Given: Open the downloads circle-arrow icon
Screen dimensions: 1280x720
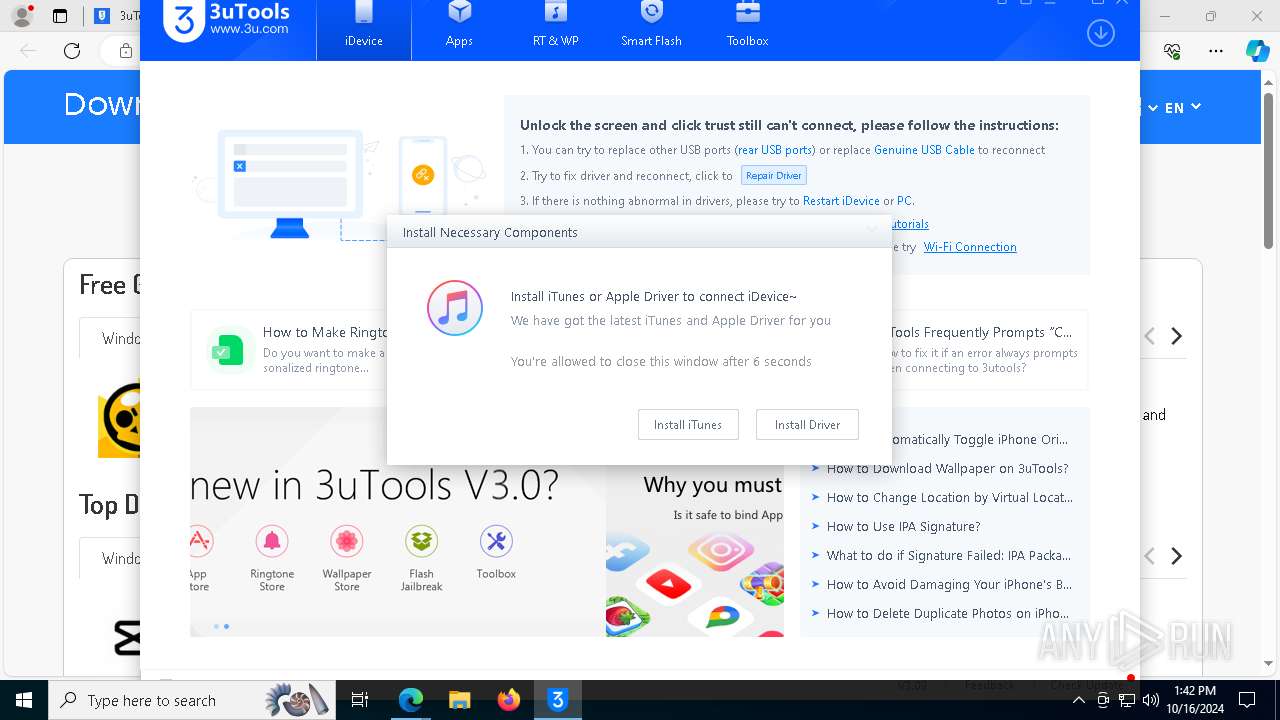Looking at the screenshot, I should click(x=1100, y=33).
